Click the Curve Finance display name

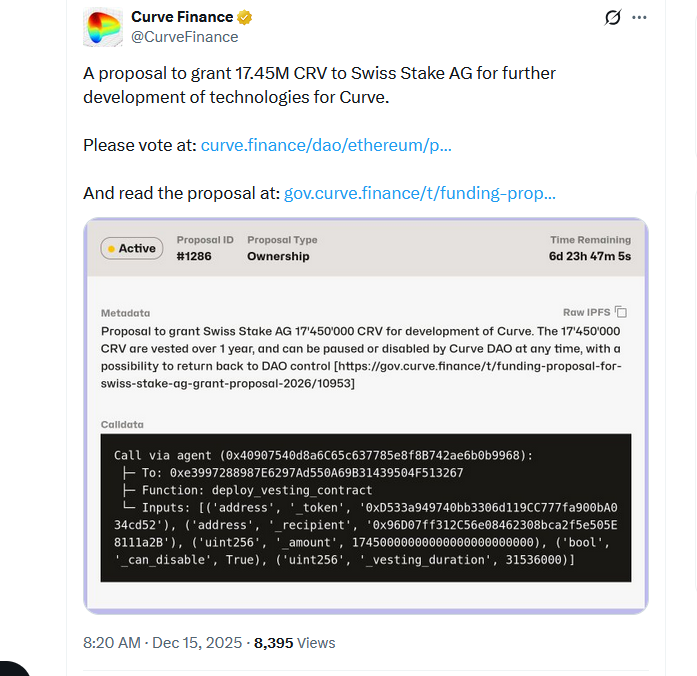[x=182, y=17]
